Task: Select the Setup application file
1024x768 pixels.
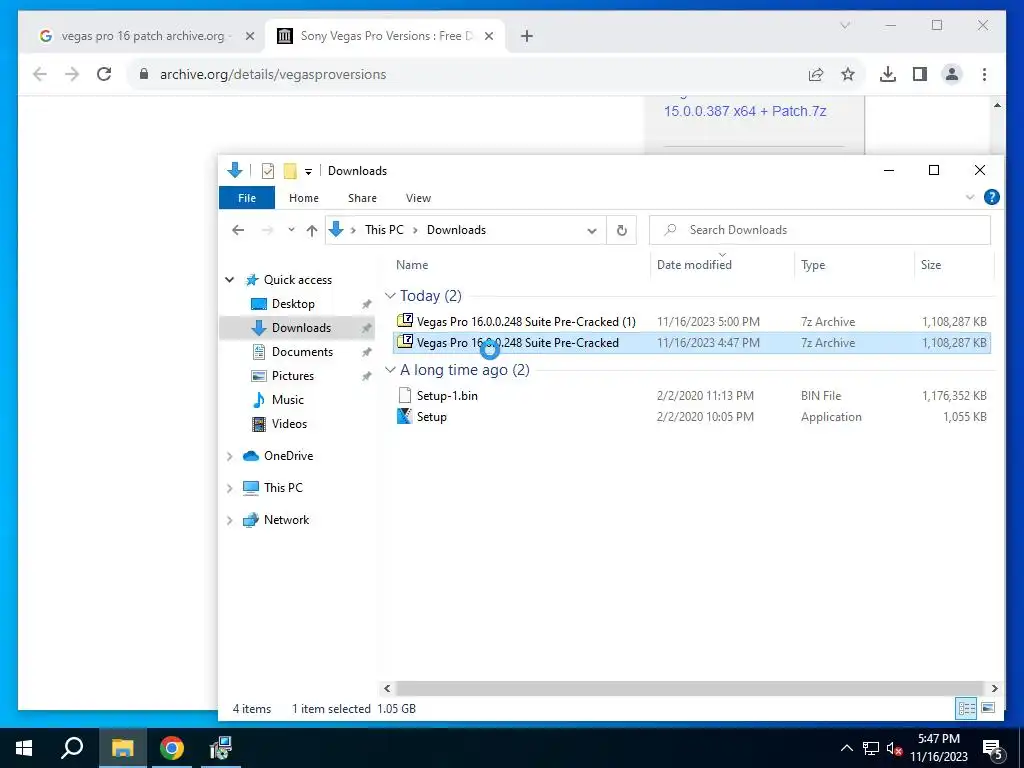Action: tap(692, 417)
